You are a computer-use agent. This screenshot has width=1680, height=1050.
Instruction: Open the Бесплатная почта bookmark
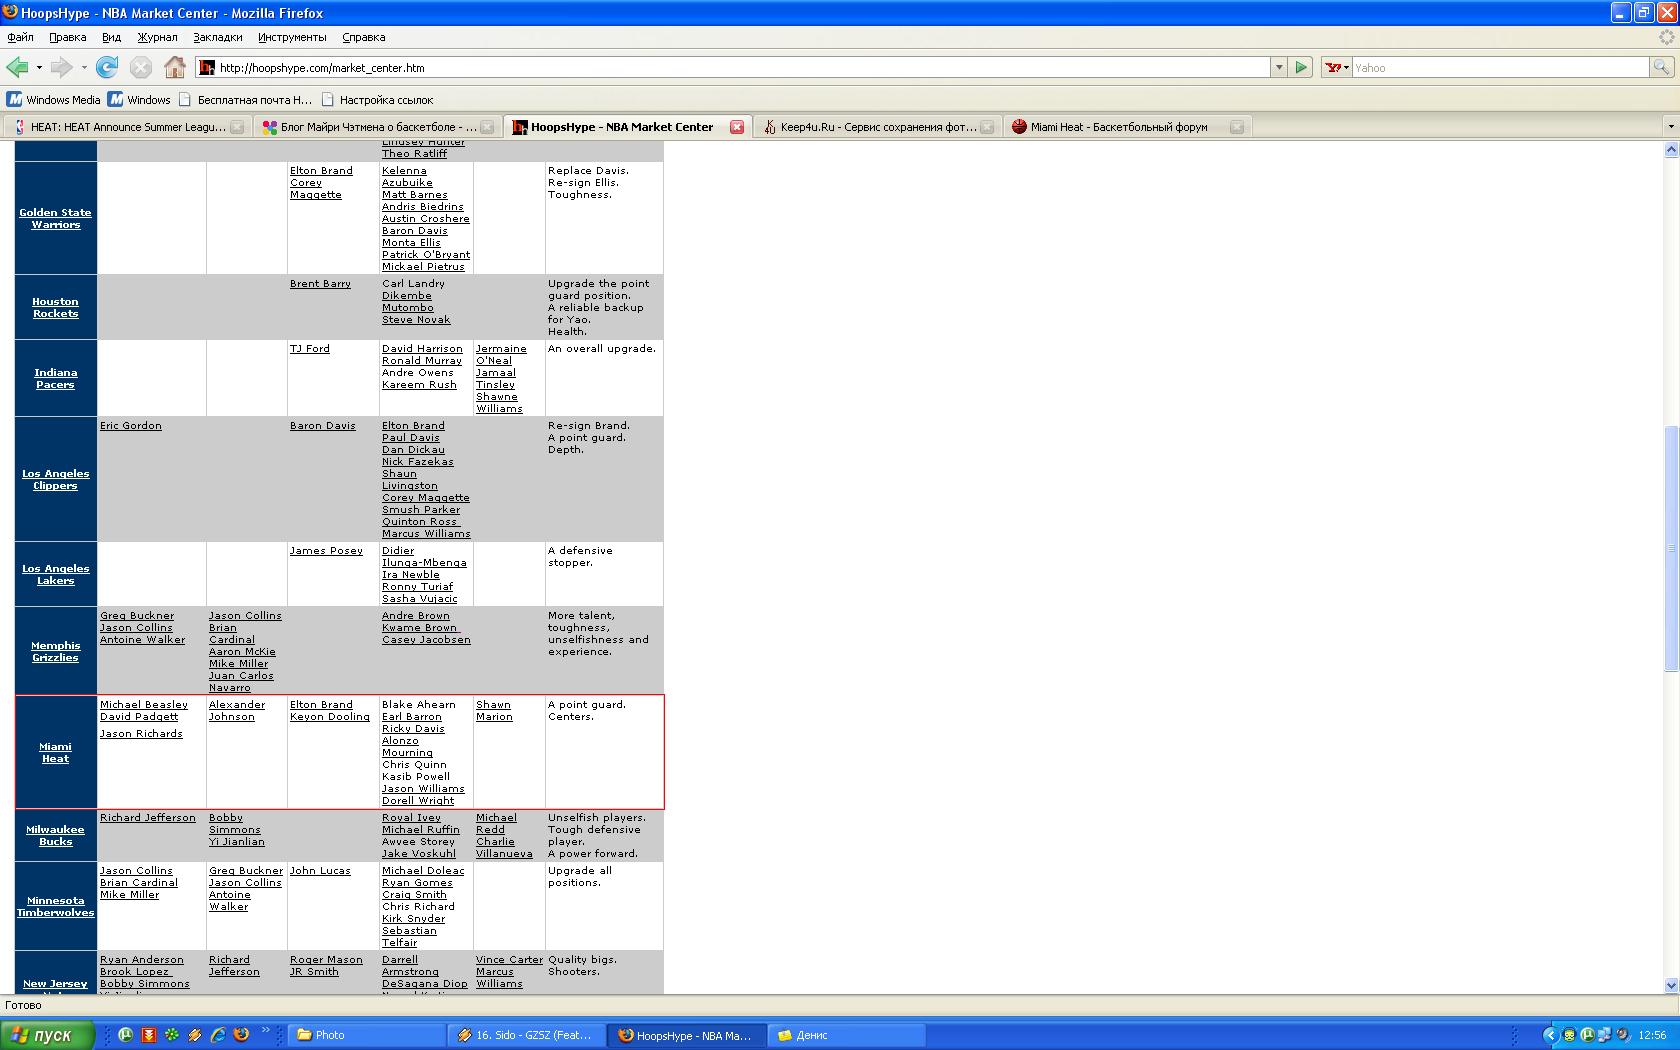[245, 99]
